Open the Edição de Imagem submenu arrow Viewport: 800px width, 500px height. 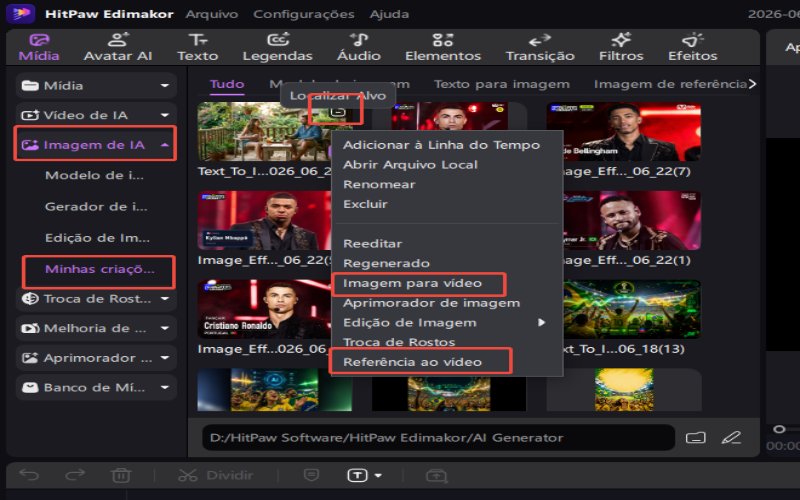[x=541, y=322]
